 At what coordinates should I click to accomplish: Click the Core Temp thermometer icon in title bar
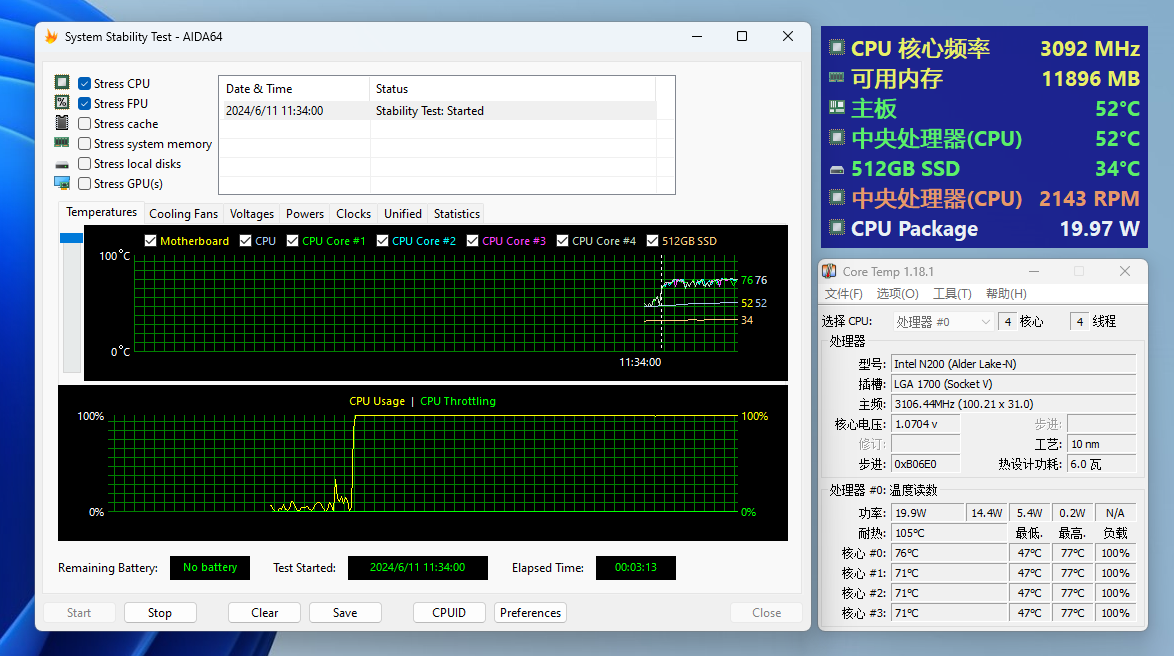(x=830, y=271)
